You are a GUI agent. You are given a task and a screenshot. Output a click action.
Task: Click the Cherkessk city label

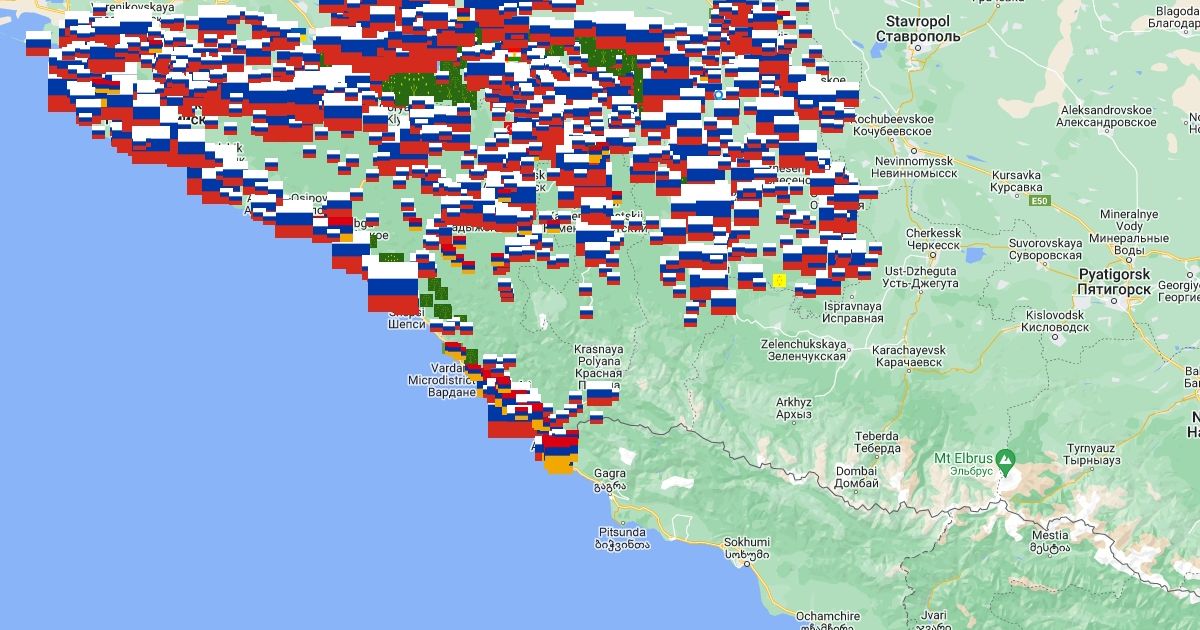933,239
